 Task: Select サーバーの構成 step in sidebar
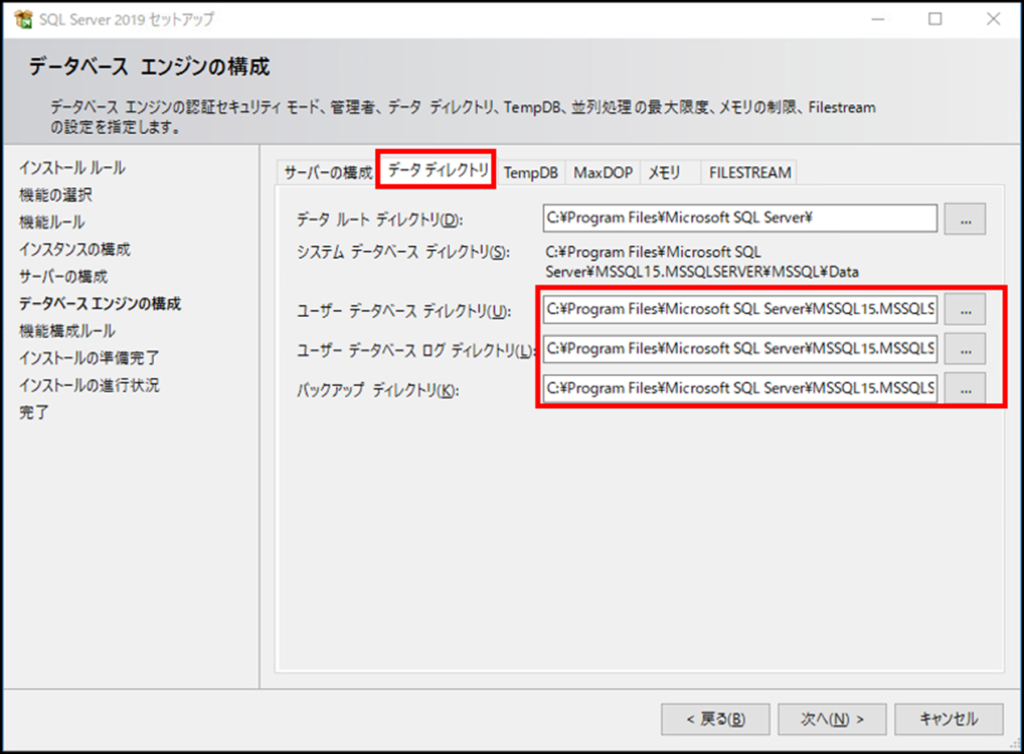(63, 277)
